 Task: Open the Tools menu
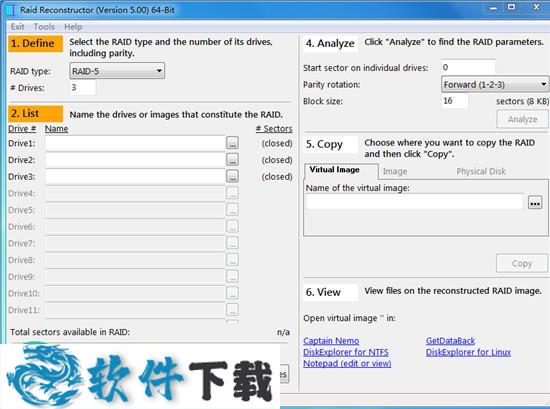44,27
